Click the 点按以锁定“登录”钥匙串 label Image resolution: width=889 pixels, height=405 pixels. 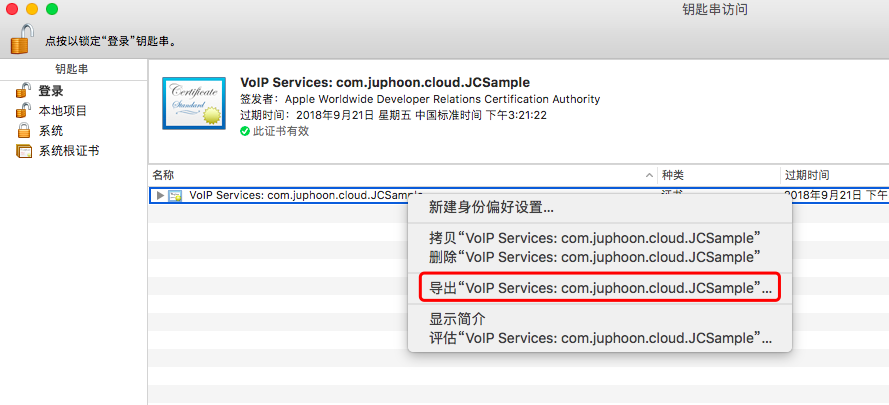tap(111, 42)
